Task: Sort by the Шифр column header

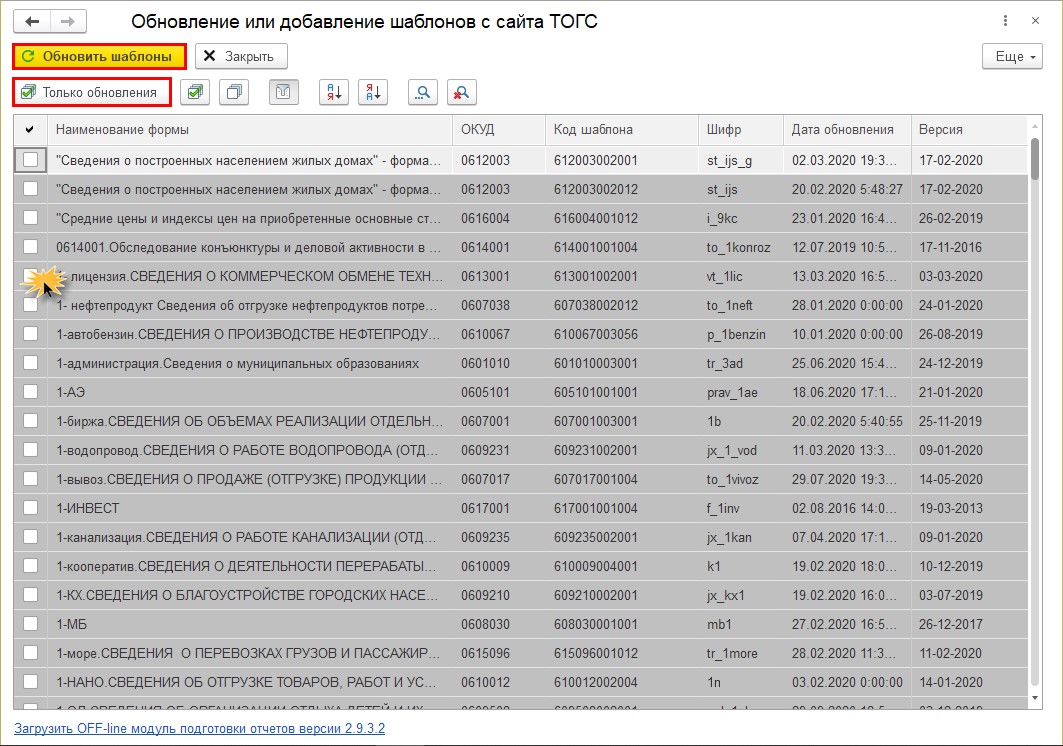Action: (741, 130)
